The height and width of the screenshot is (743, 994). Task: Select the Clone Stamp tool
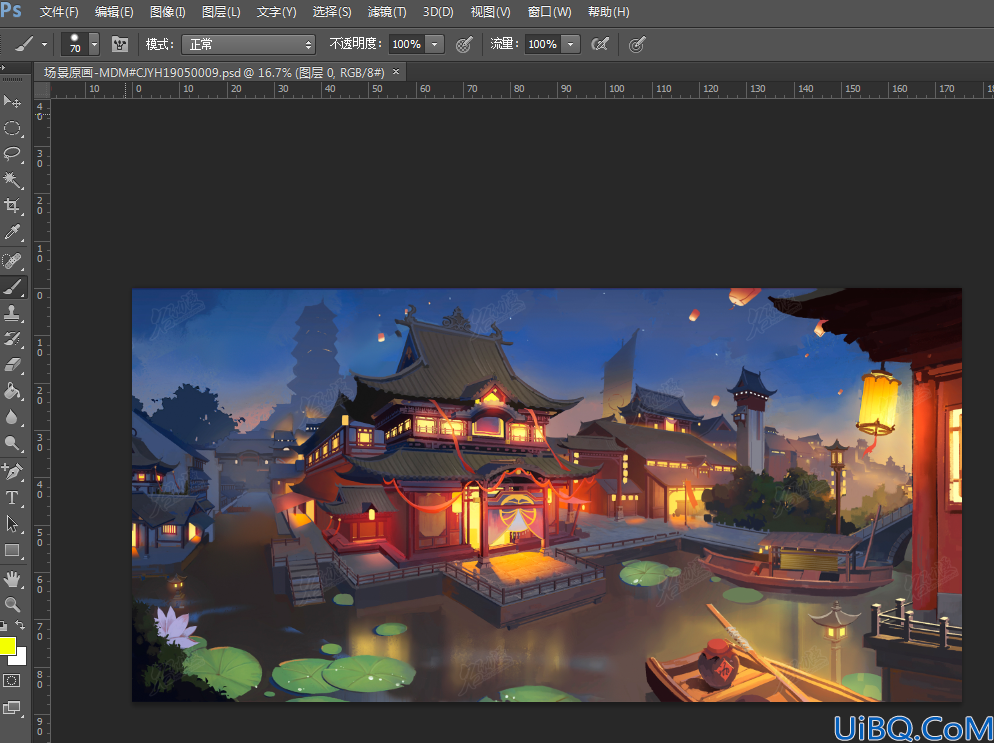[x=12, y=313]
